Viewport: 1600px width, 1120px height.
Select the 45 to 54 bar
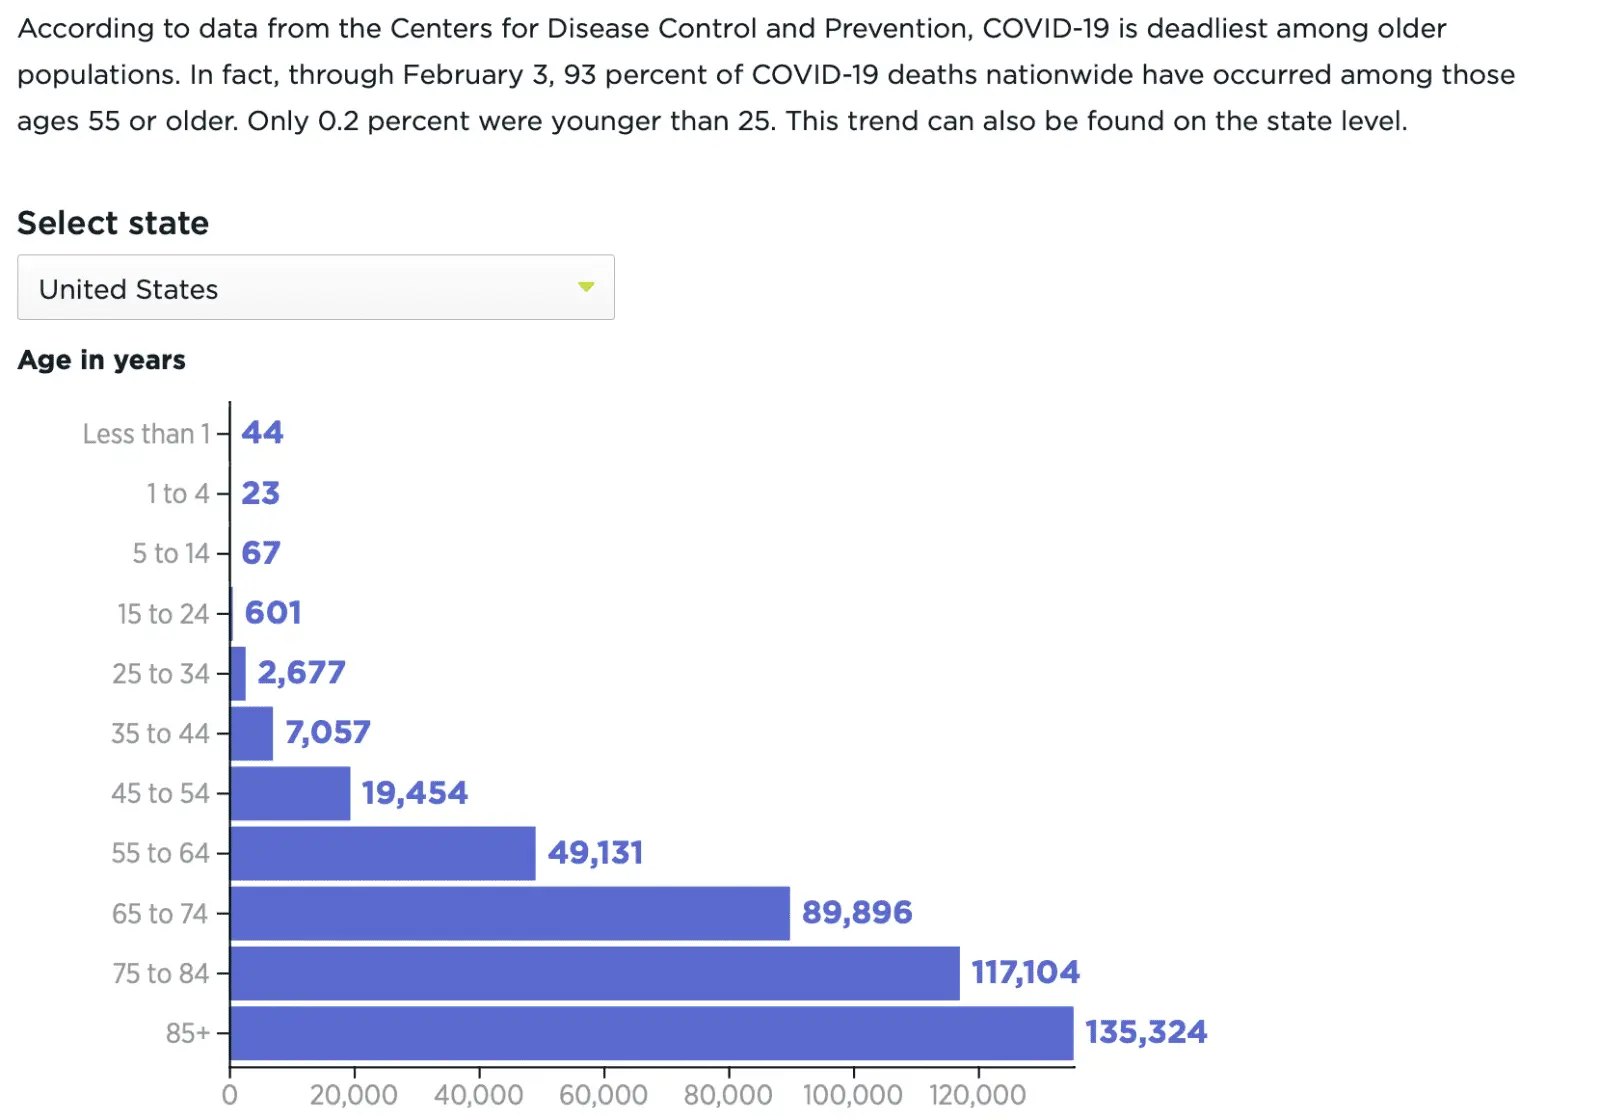290,793
